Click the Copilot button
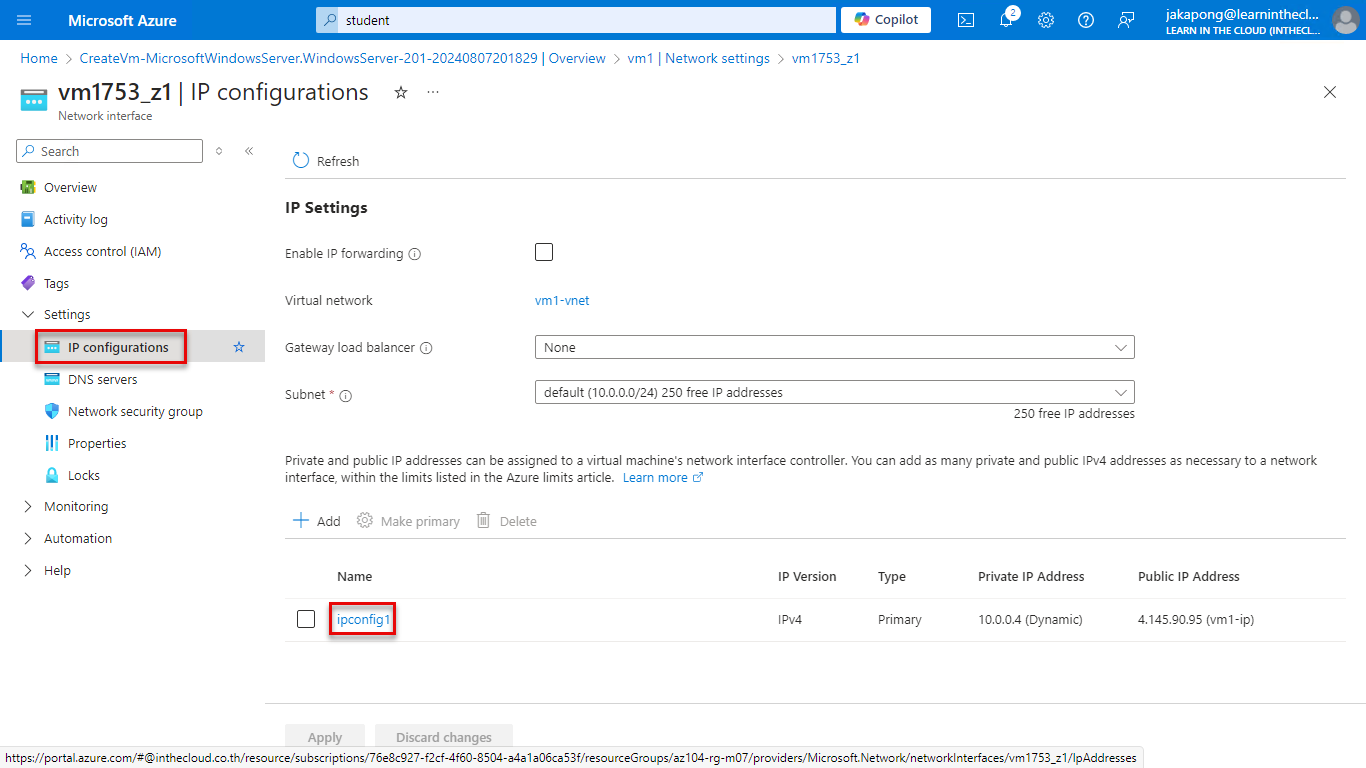1366x768 pixels. (x=886, y=20)
